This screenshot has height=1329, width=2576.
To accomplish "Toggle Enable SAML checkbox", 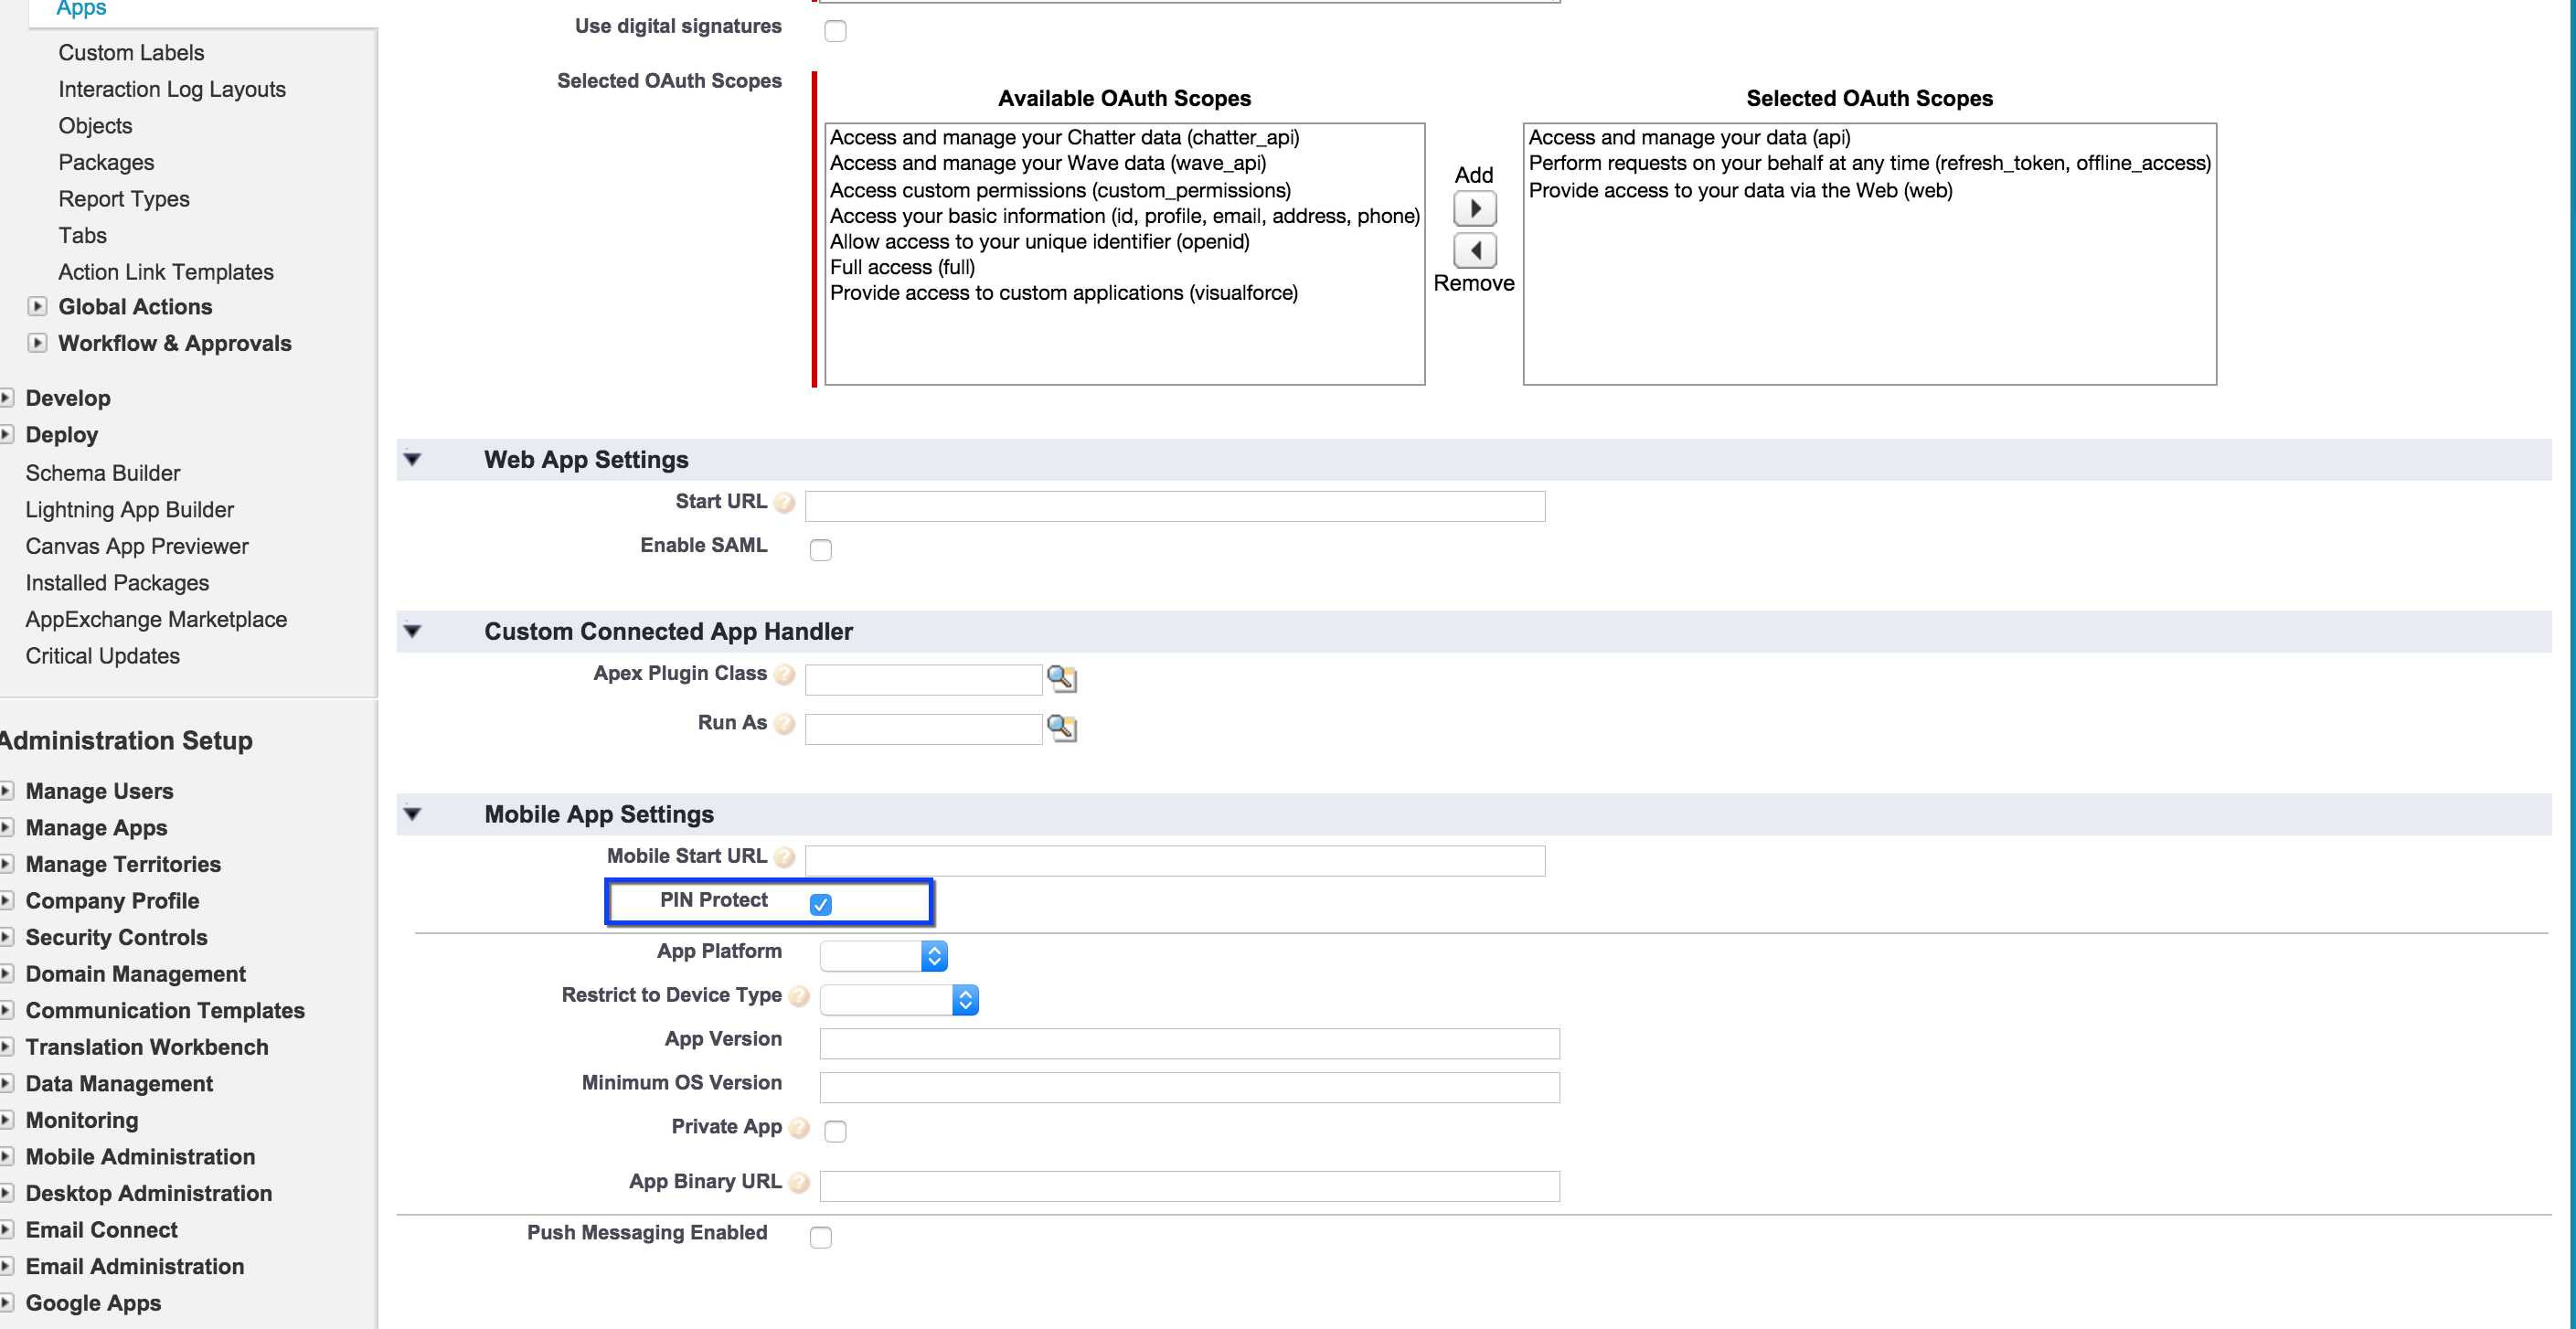I will coord(821,550).
